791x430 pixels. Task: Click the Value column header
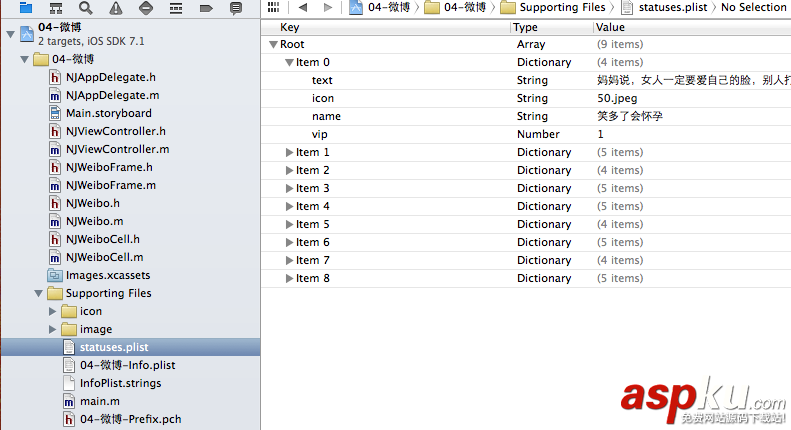pyautogui.click(x=610, y=27)
